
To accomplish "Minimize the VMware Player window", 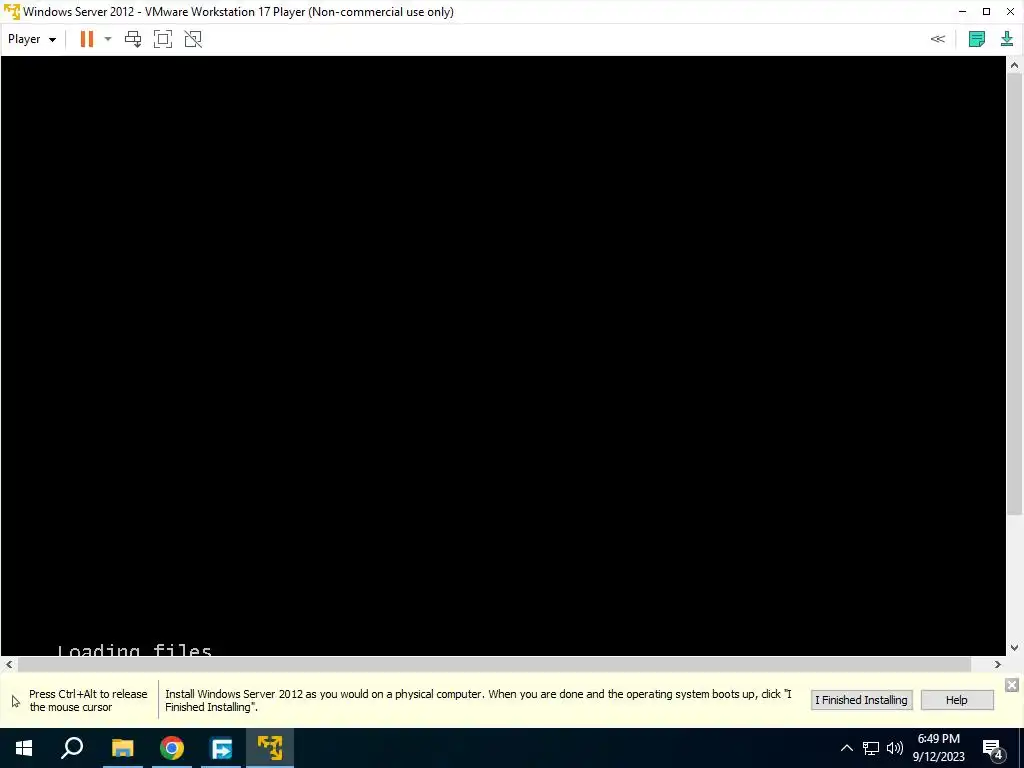I will click(x=962, y=12).
